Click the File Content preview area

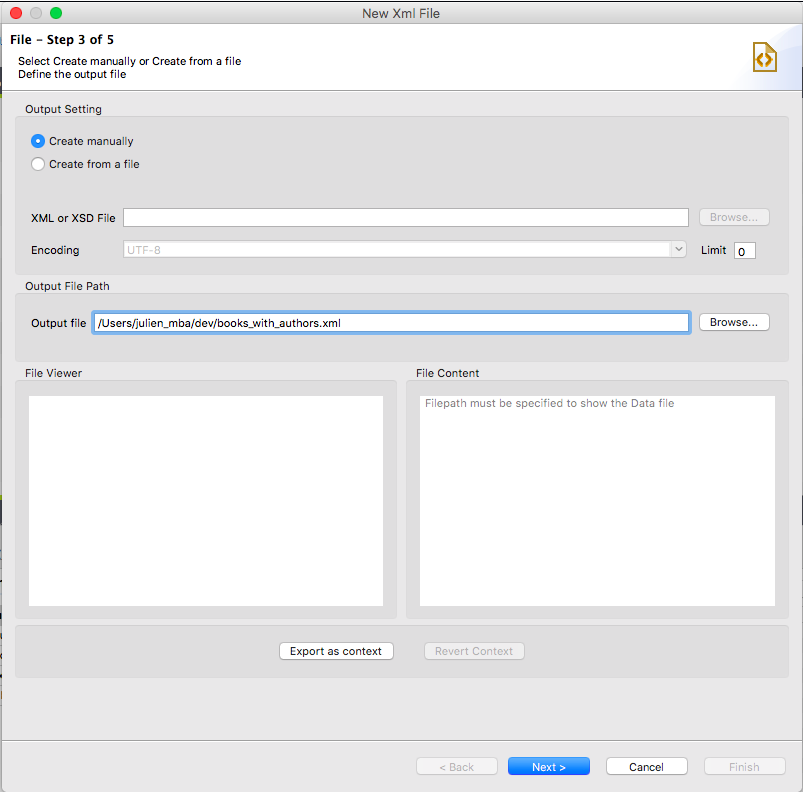tap(596, 500)
